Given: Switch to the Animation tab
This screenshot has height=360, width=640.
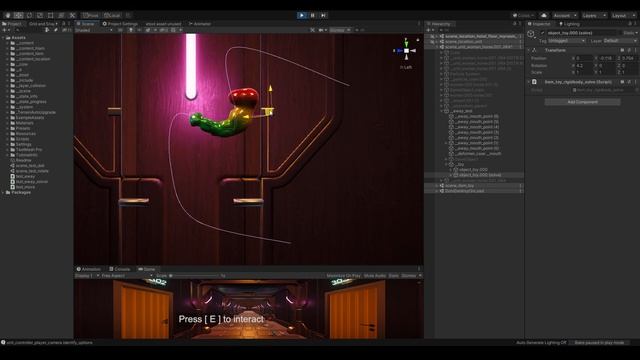Looking at the screenshot, I should [x=89, y=269].
